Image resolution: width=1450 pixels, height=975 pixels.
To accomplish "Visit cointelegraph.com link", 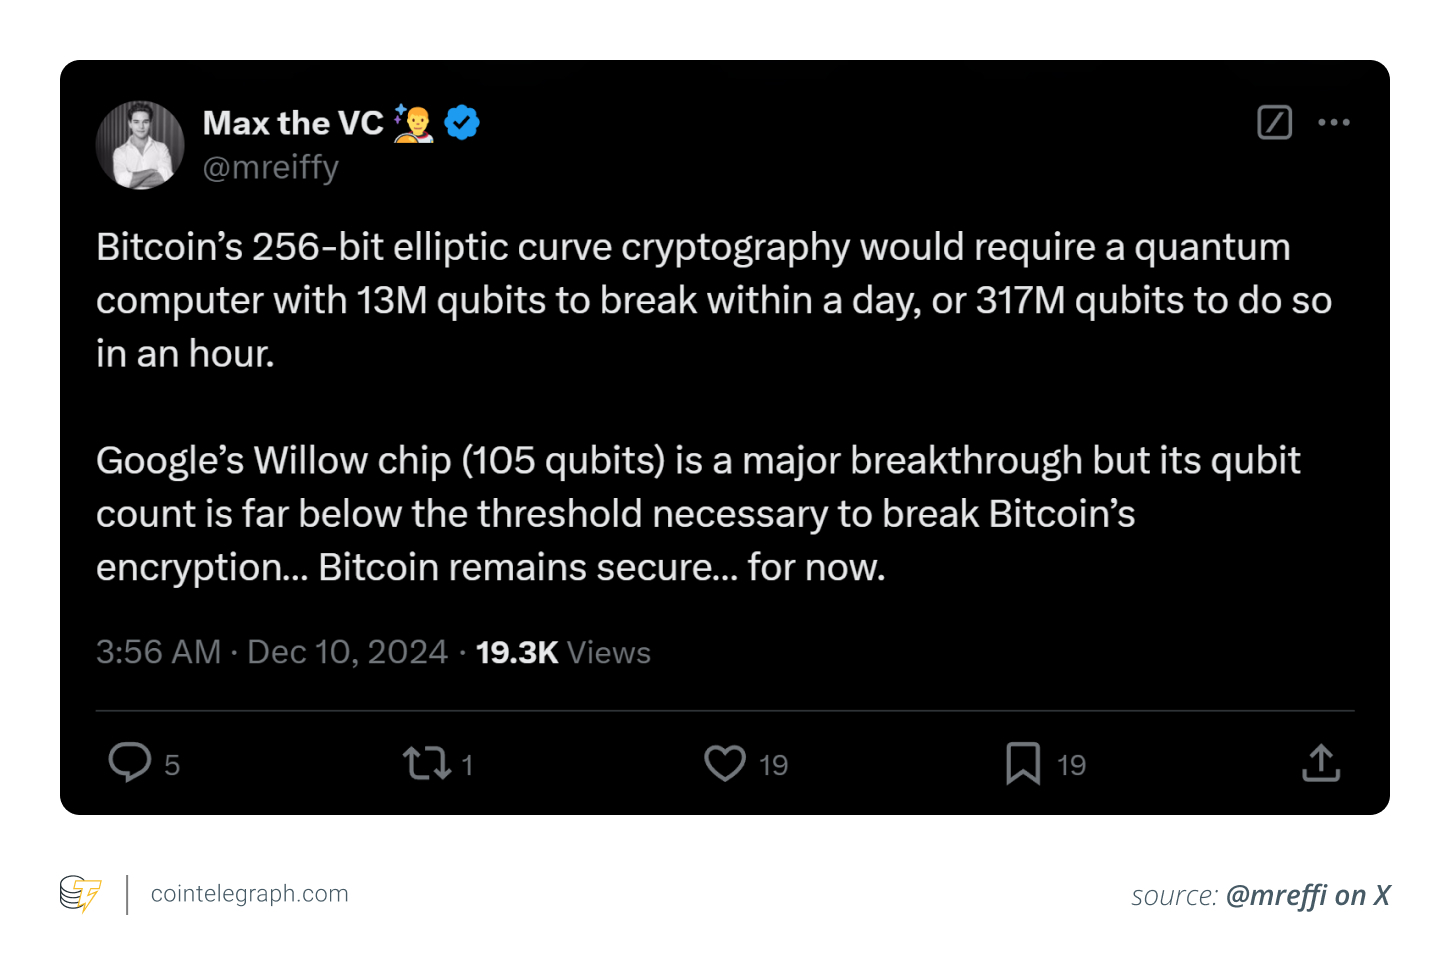I will 248,893.
